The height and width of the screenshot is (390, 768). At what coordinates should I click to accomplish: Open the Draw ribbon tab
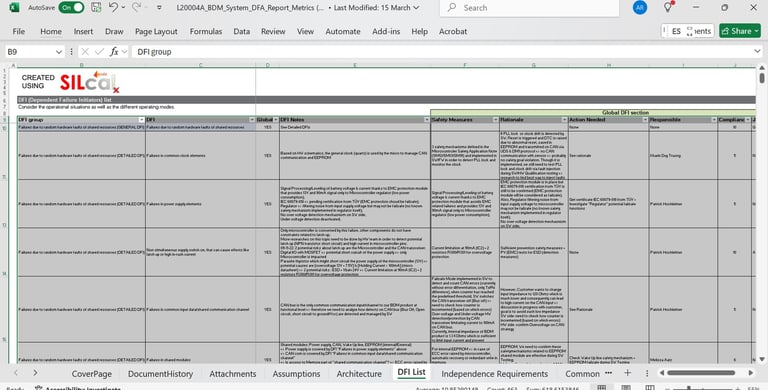(114, 31)
